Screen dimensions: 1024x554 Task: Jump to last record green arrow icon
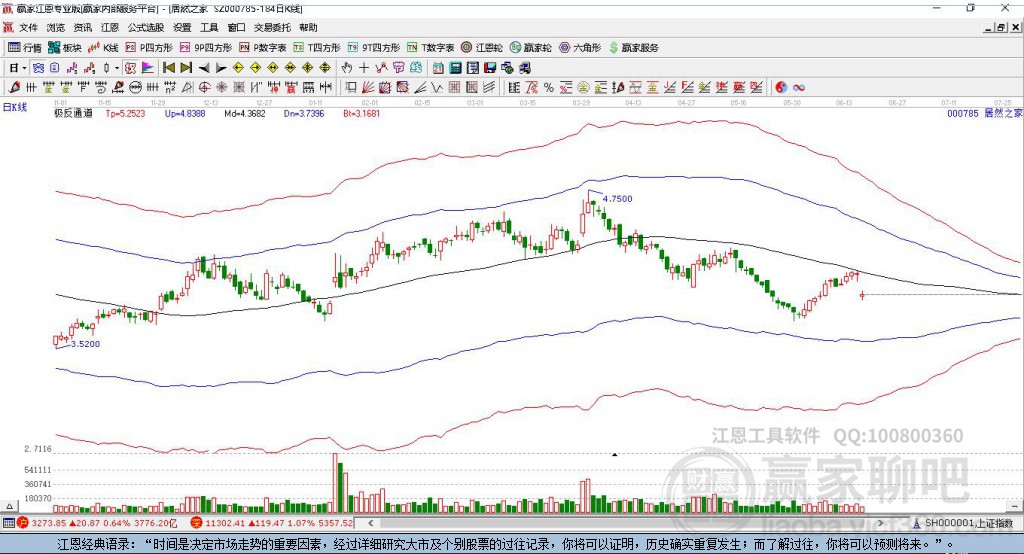coord(186,68)
